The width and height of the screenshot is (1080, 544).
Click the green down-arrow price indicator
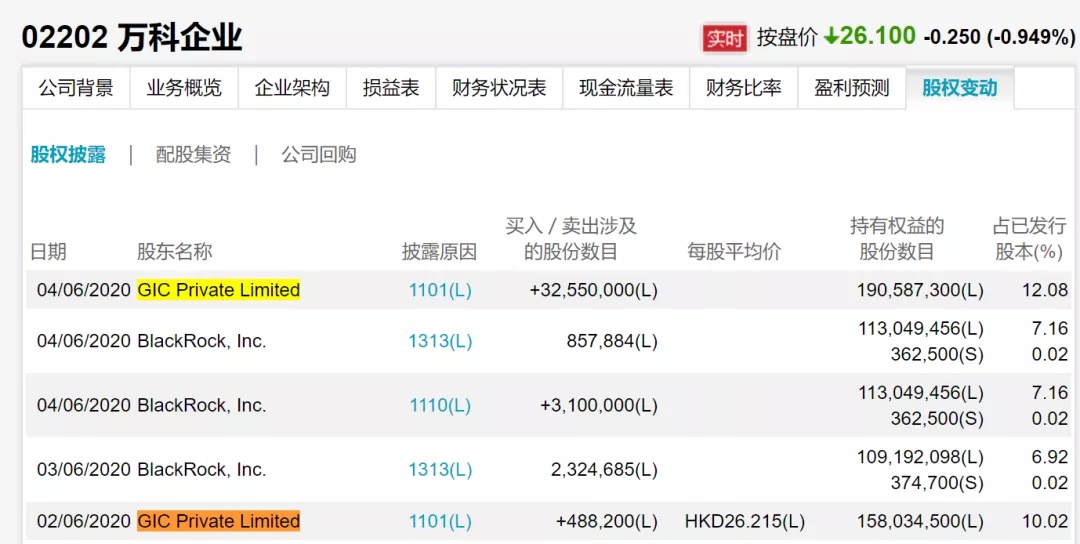[831, 36]
